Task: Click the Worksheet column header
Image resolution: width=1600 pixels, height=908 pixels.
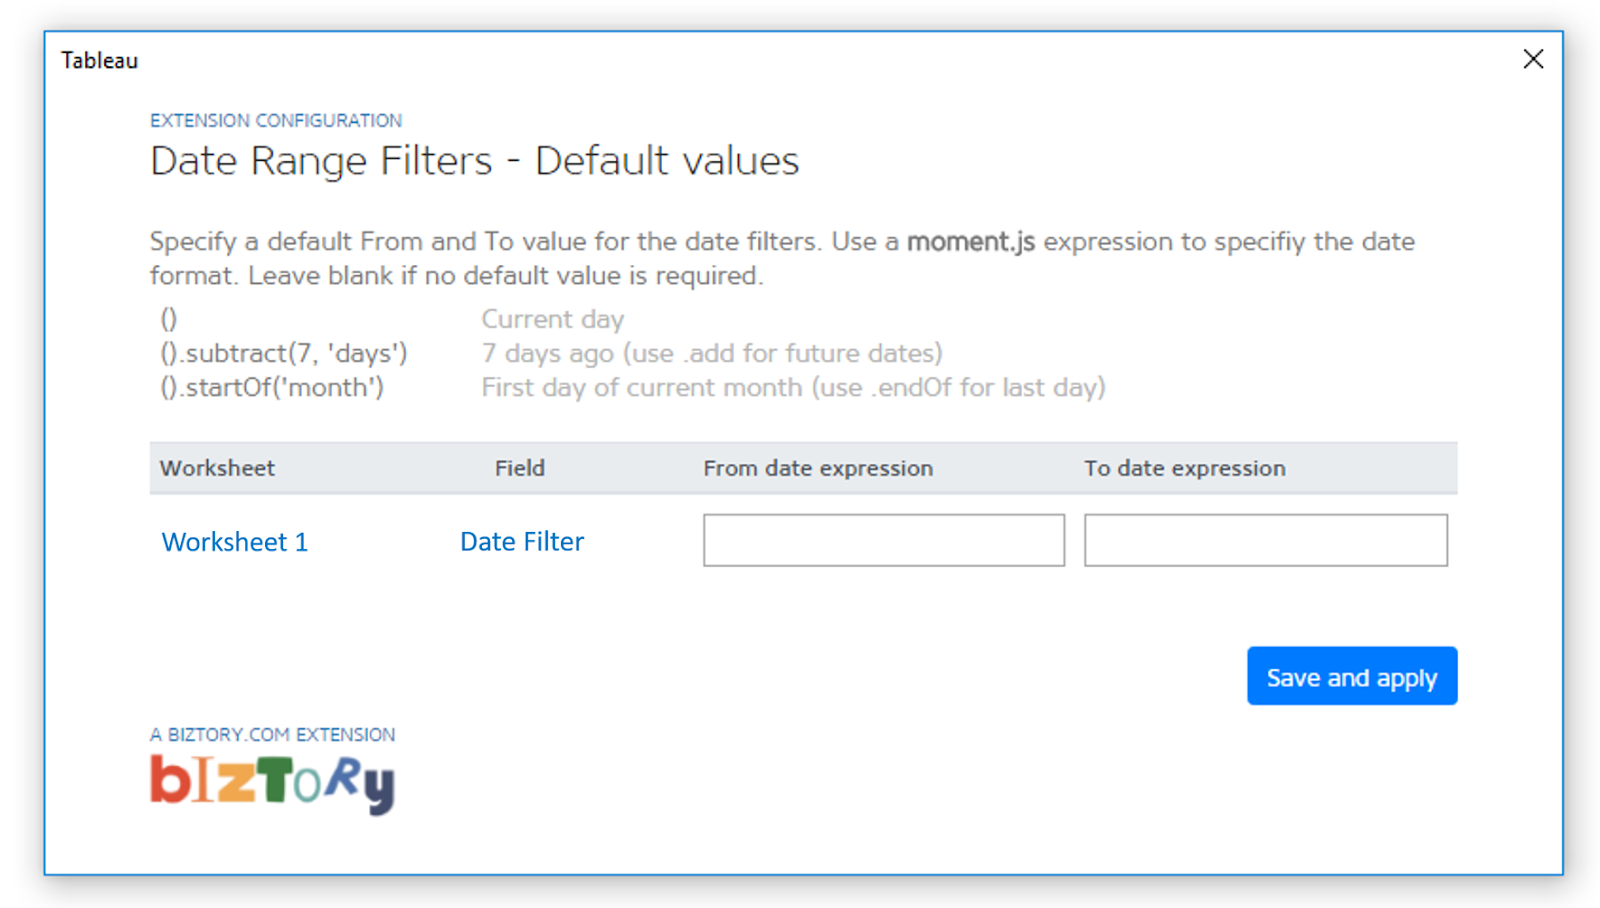Action: point(217,468)
